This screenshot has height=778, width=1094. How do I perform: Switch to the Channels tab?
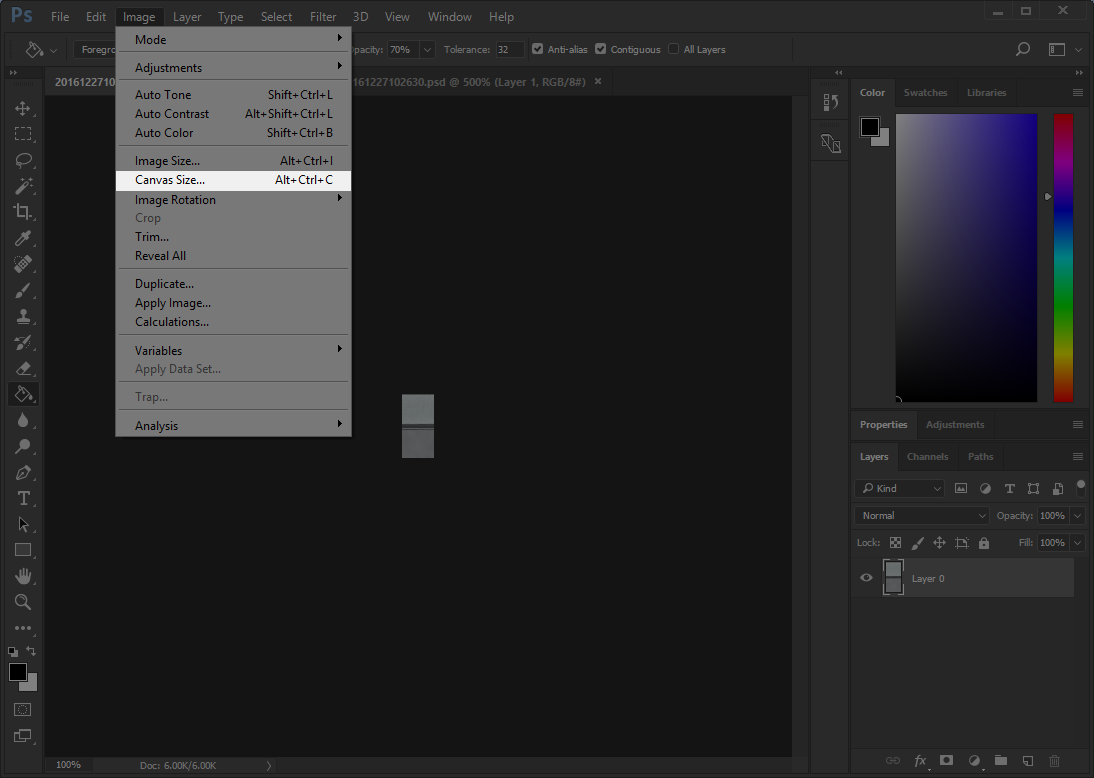(927, 456)
